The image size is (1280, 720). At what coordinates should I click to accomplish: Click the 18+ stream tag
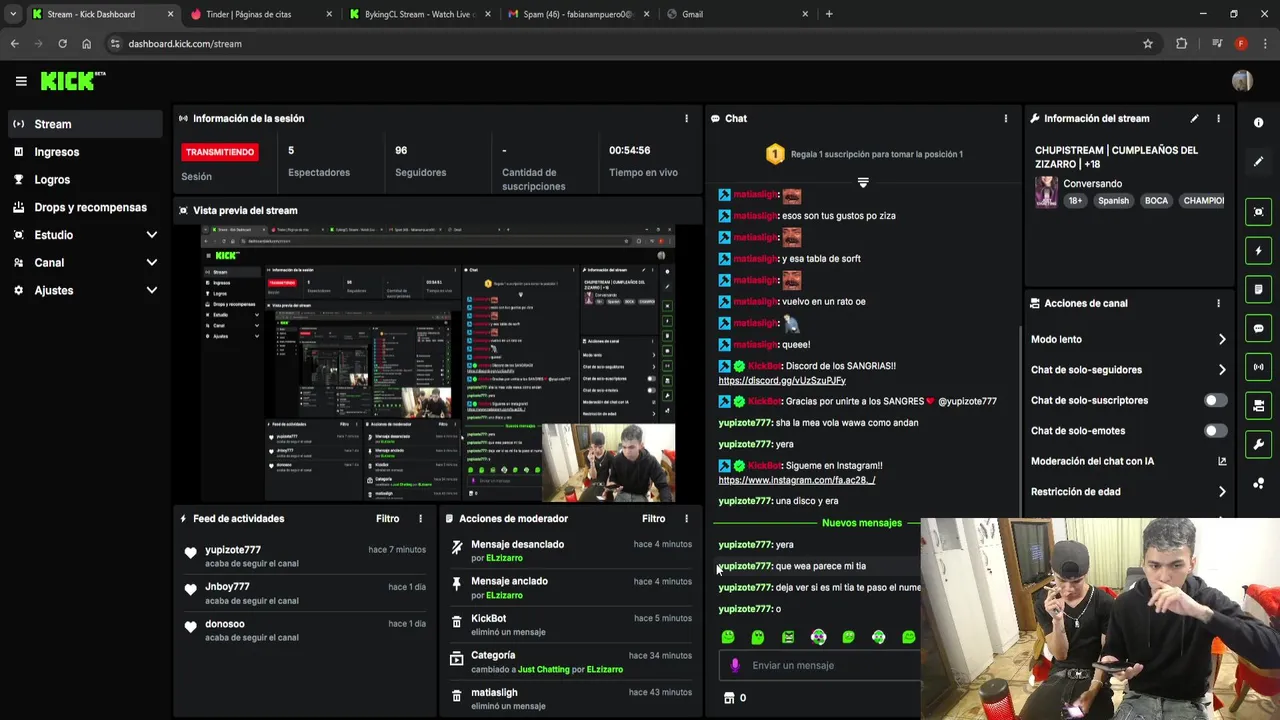[1075, 200]
